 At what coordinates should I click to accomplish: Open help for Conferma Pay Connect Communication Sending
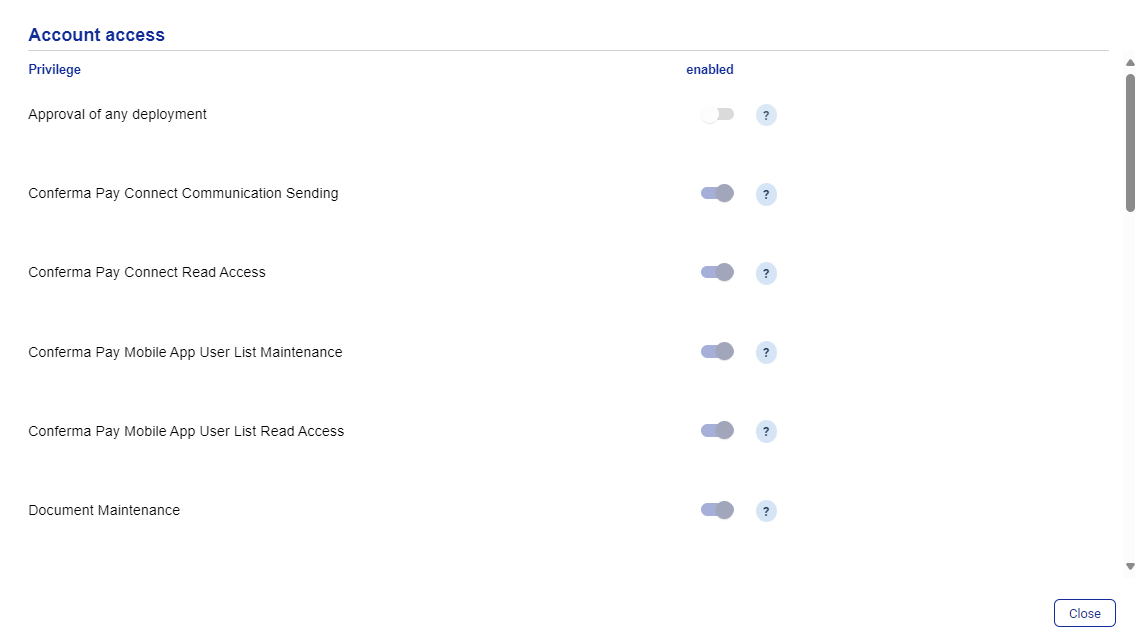[x=766, y=194]
